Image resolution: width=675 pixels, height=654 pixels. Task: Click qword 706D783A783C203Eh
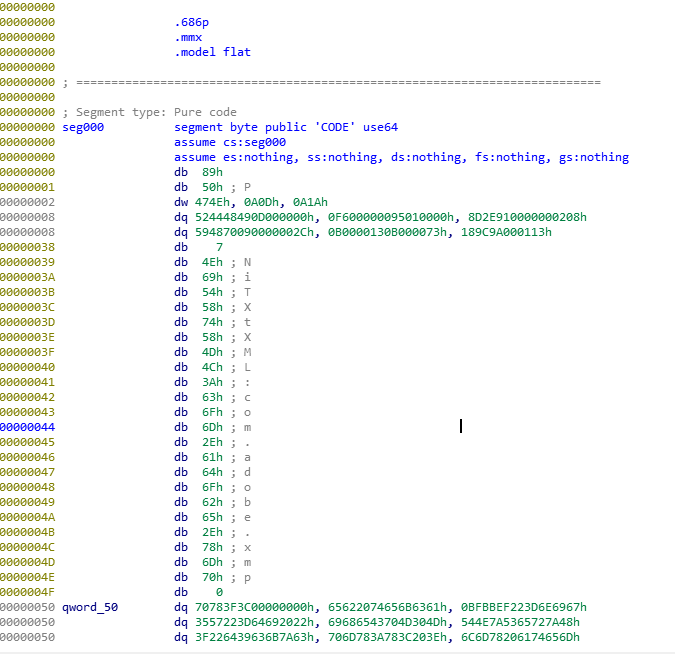coord(387,637)
